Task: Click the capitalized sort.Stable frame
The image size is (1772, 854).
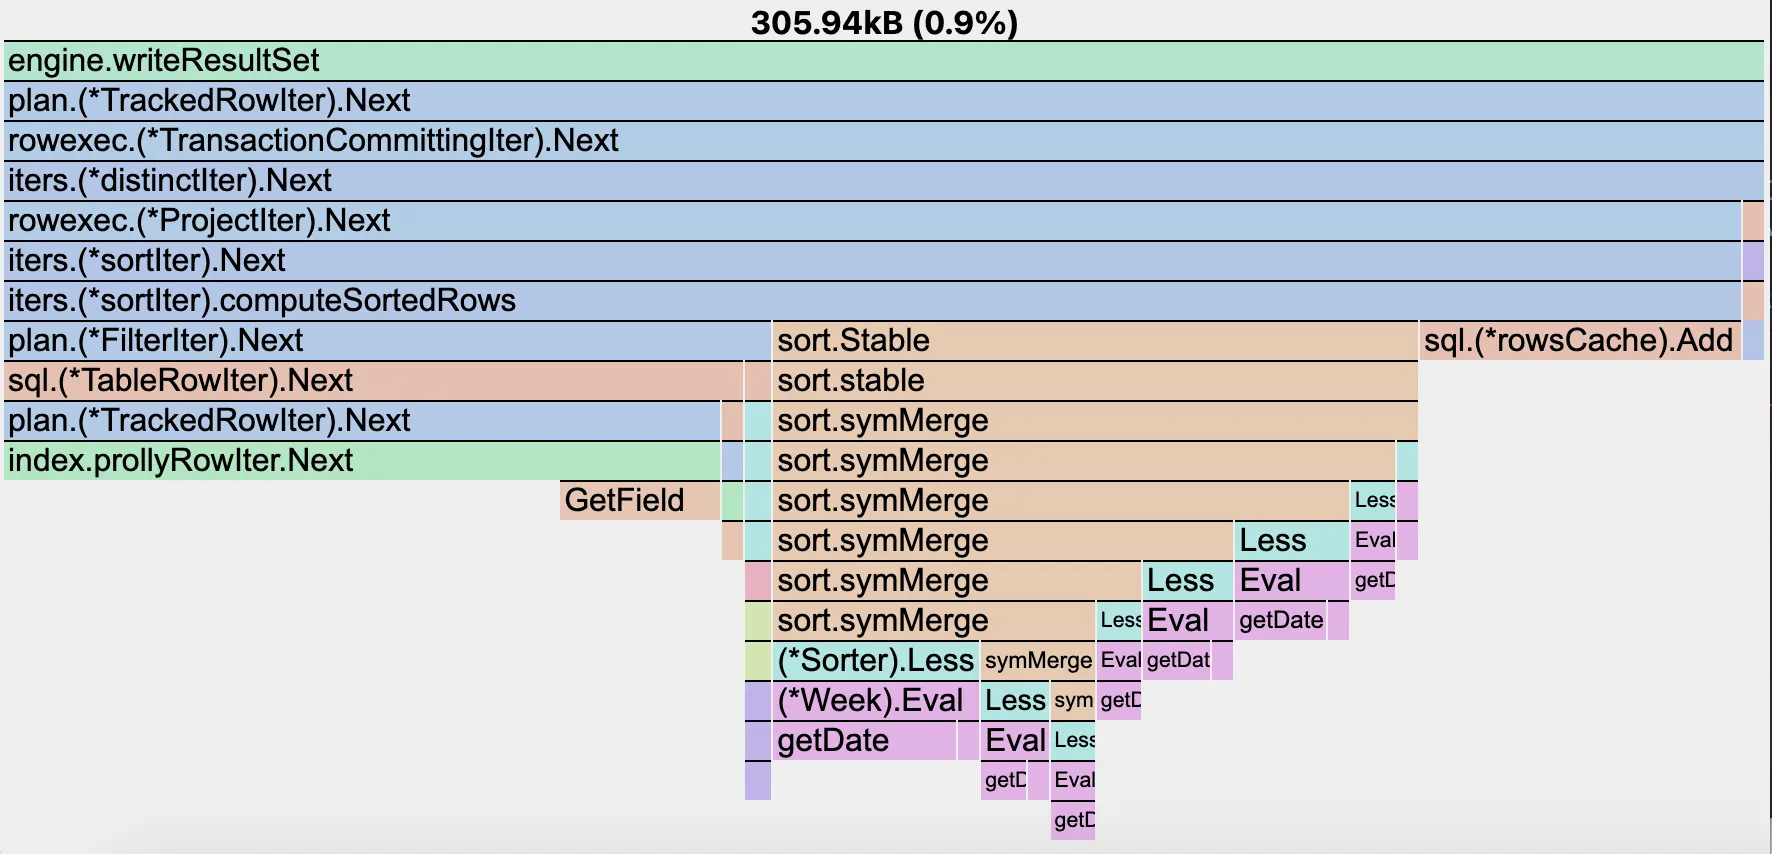Action: pyautogui.click(x=1095, y=341)
